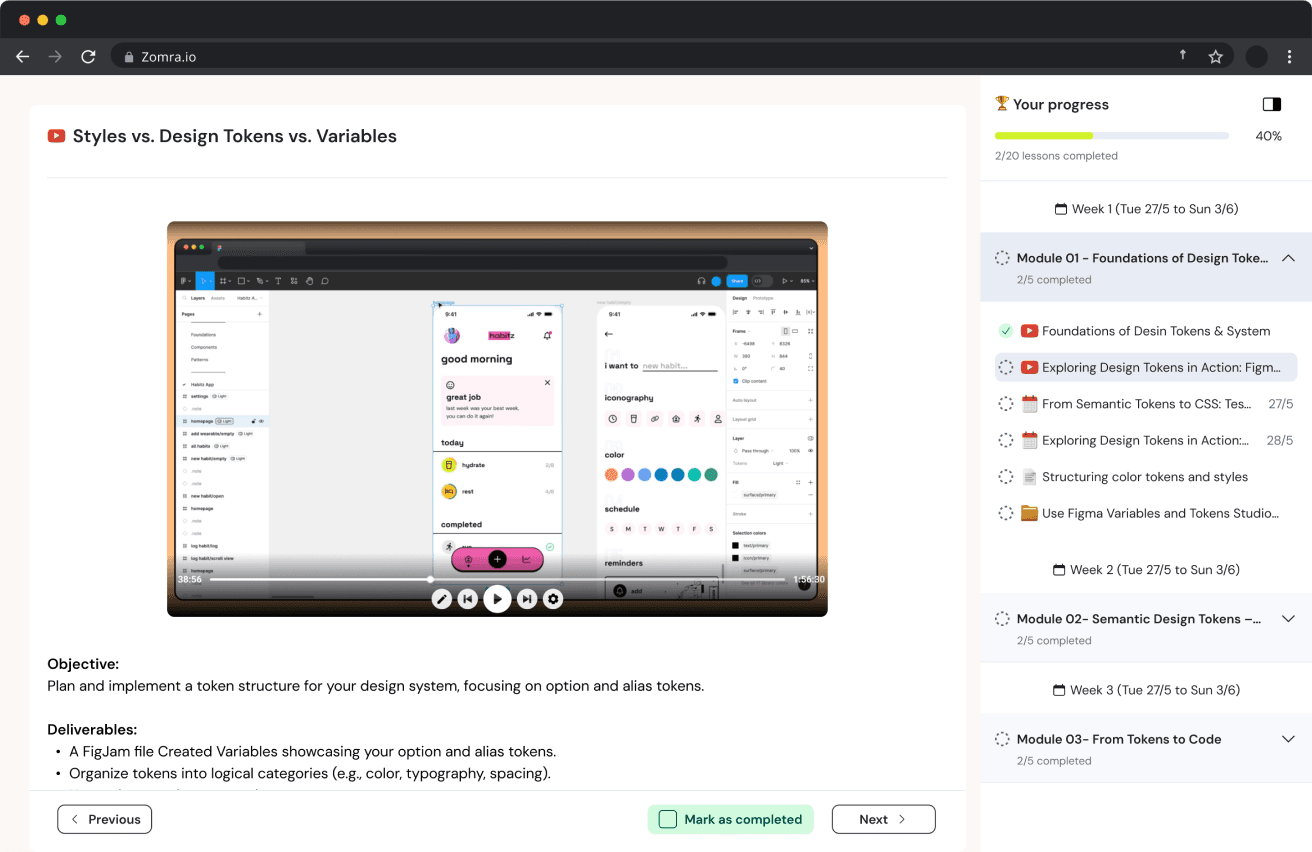This screenshot has width=1312, height=852.
Task: Check the Mark as completed checkbox
Action: click(x=668, y=819)
